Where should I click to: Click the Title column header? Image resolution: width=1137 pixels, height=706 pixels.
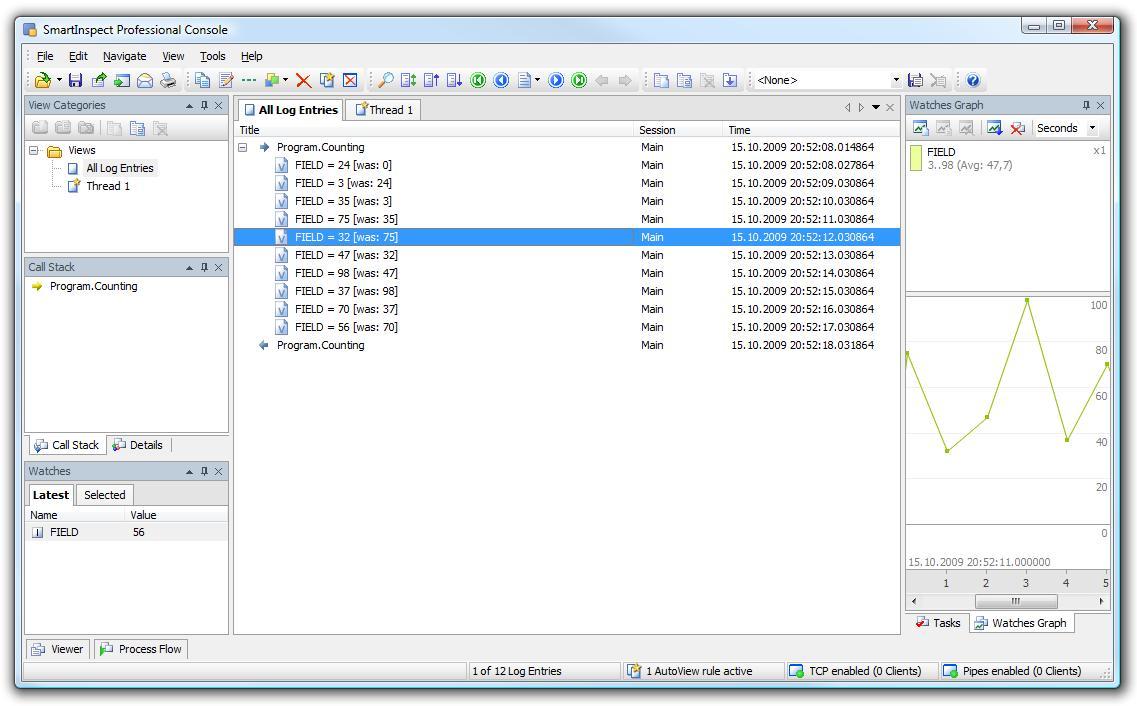[434, 130]
